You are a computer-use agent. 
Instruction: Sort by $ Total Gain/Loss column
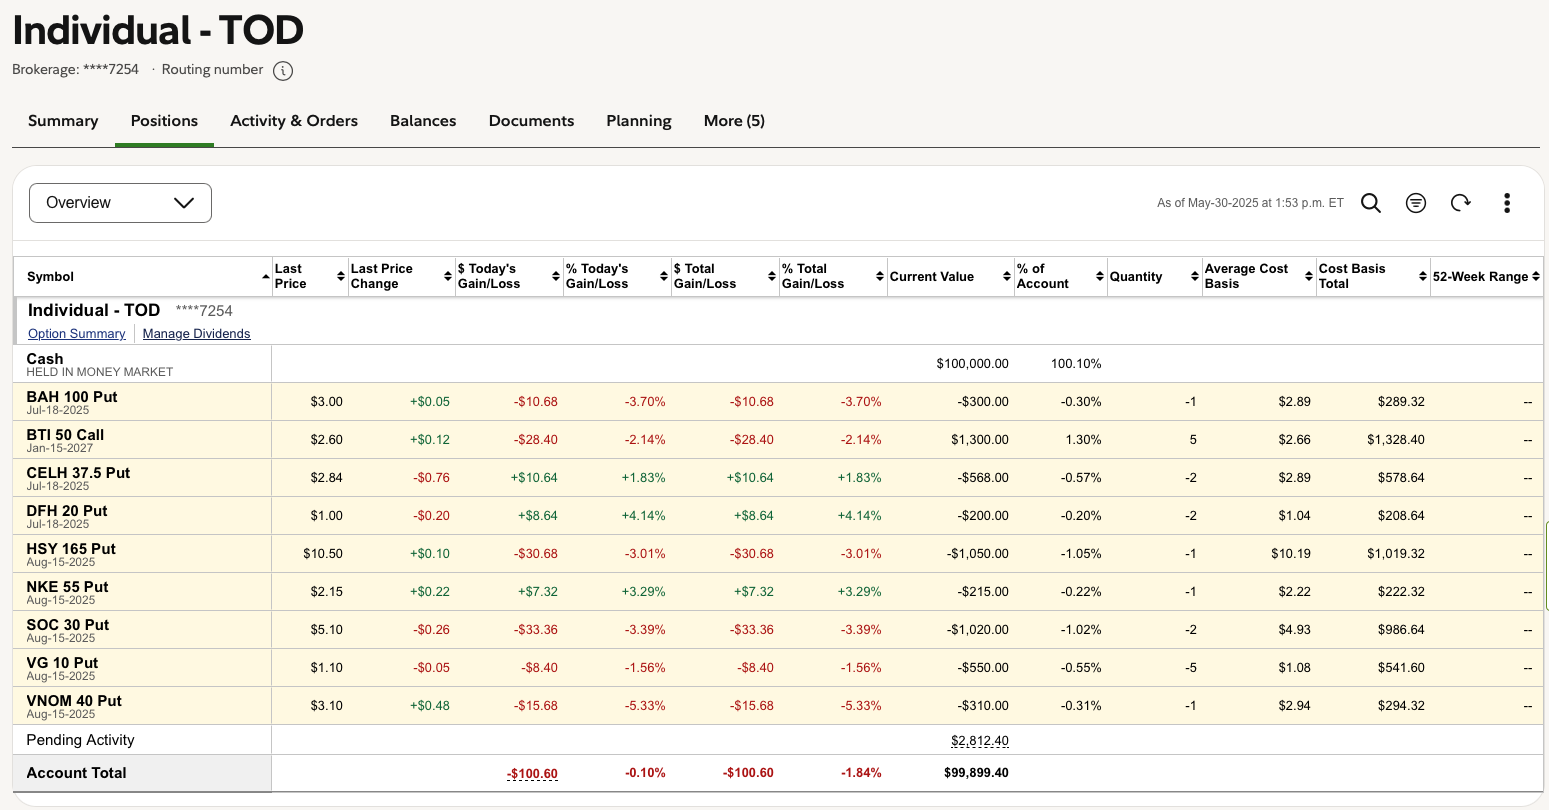pyautogui.click(x=772, y=276)
